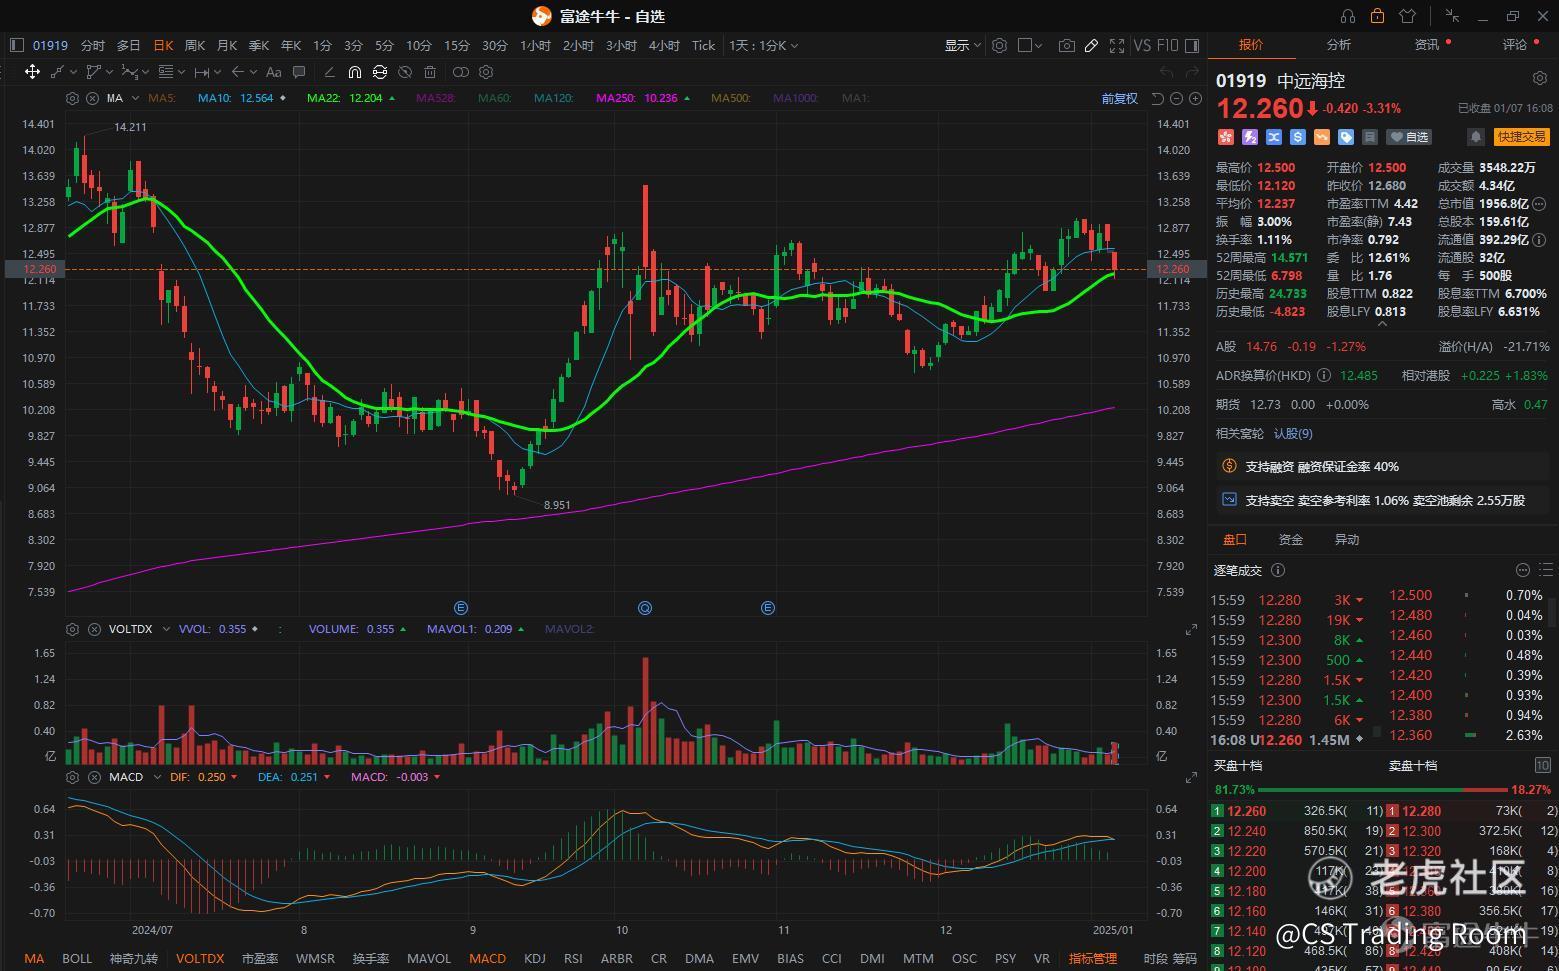
Task: Click the pencil drawing tools icon
Action: tap(1091, 45)
